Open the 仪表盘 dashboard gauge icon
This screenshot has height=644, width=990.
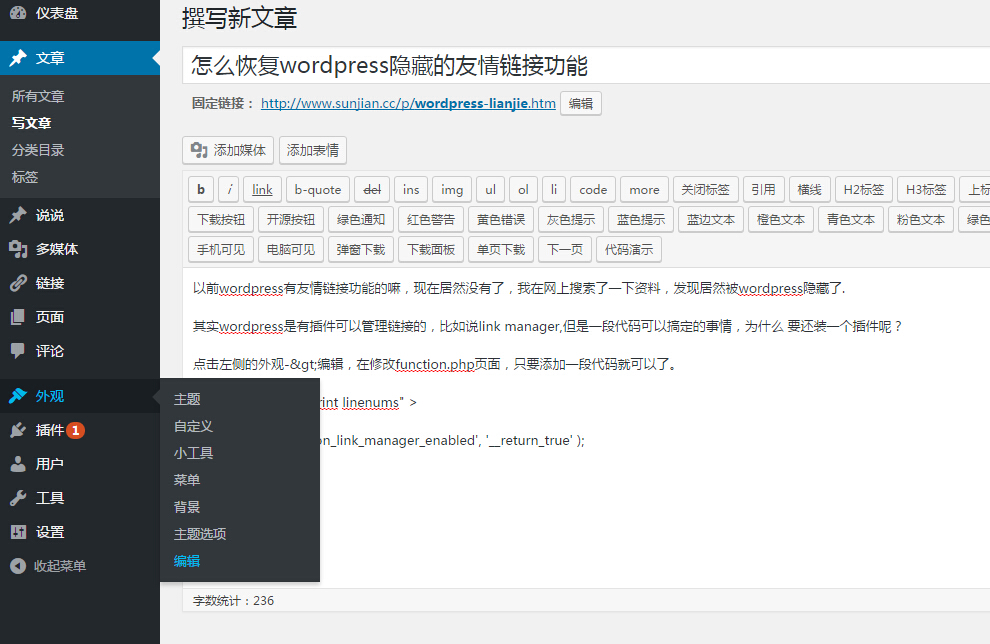(18, 13)
